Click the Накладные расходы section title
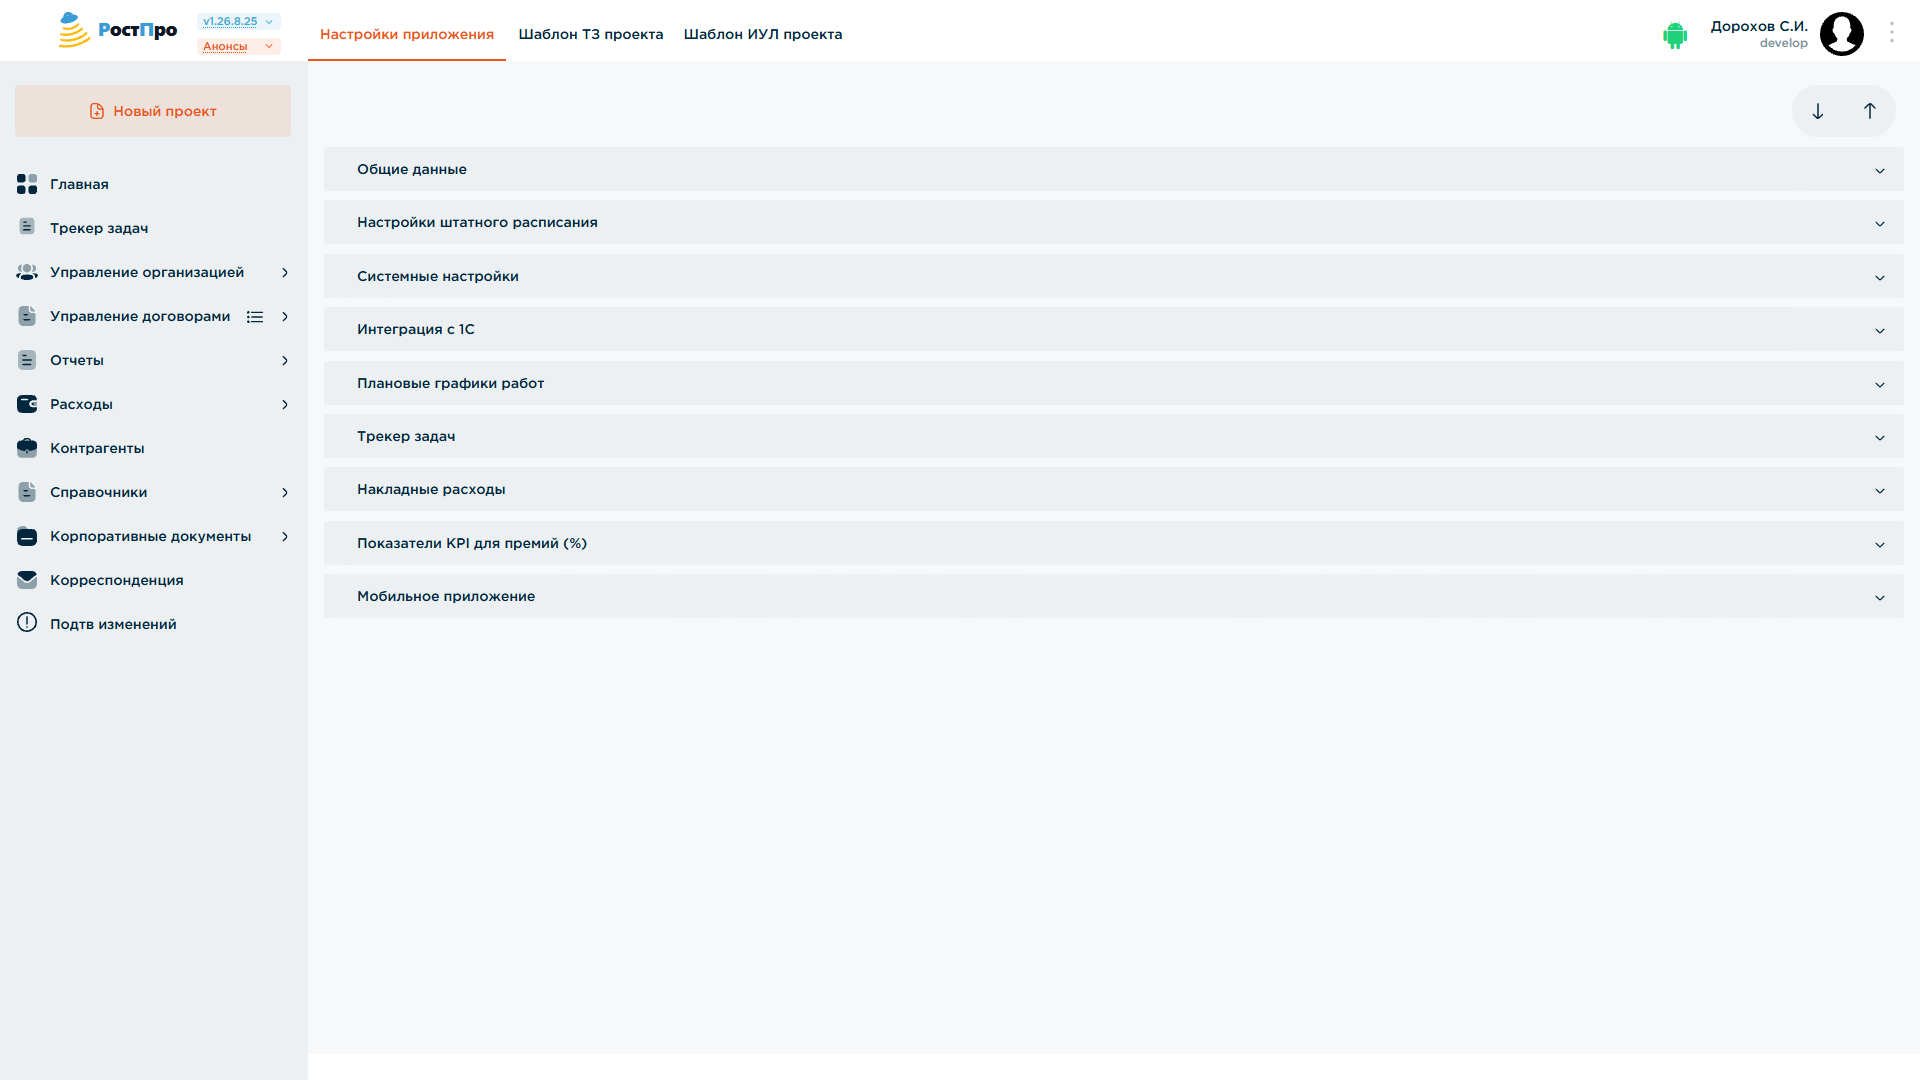 (431, 489)
